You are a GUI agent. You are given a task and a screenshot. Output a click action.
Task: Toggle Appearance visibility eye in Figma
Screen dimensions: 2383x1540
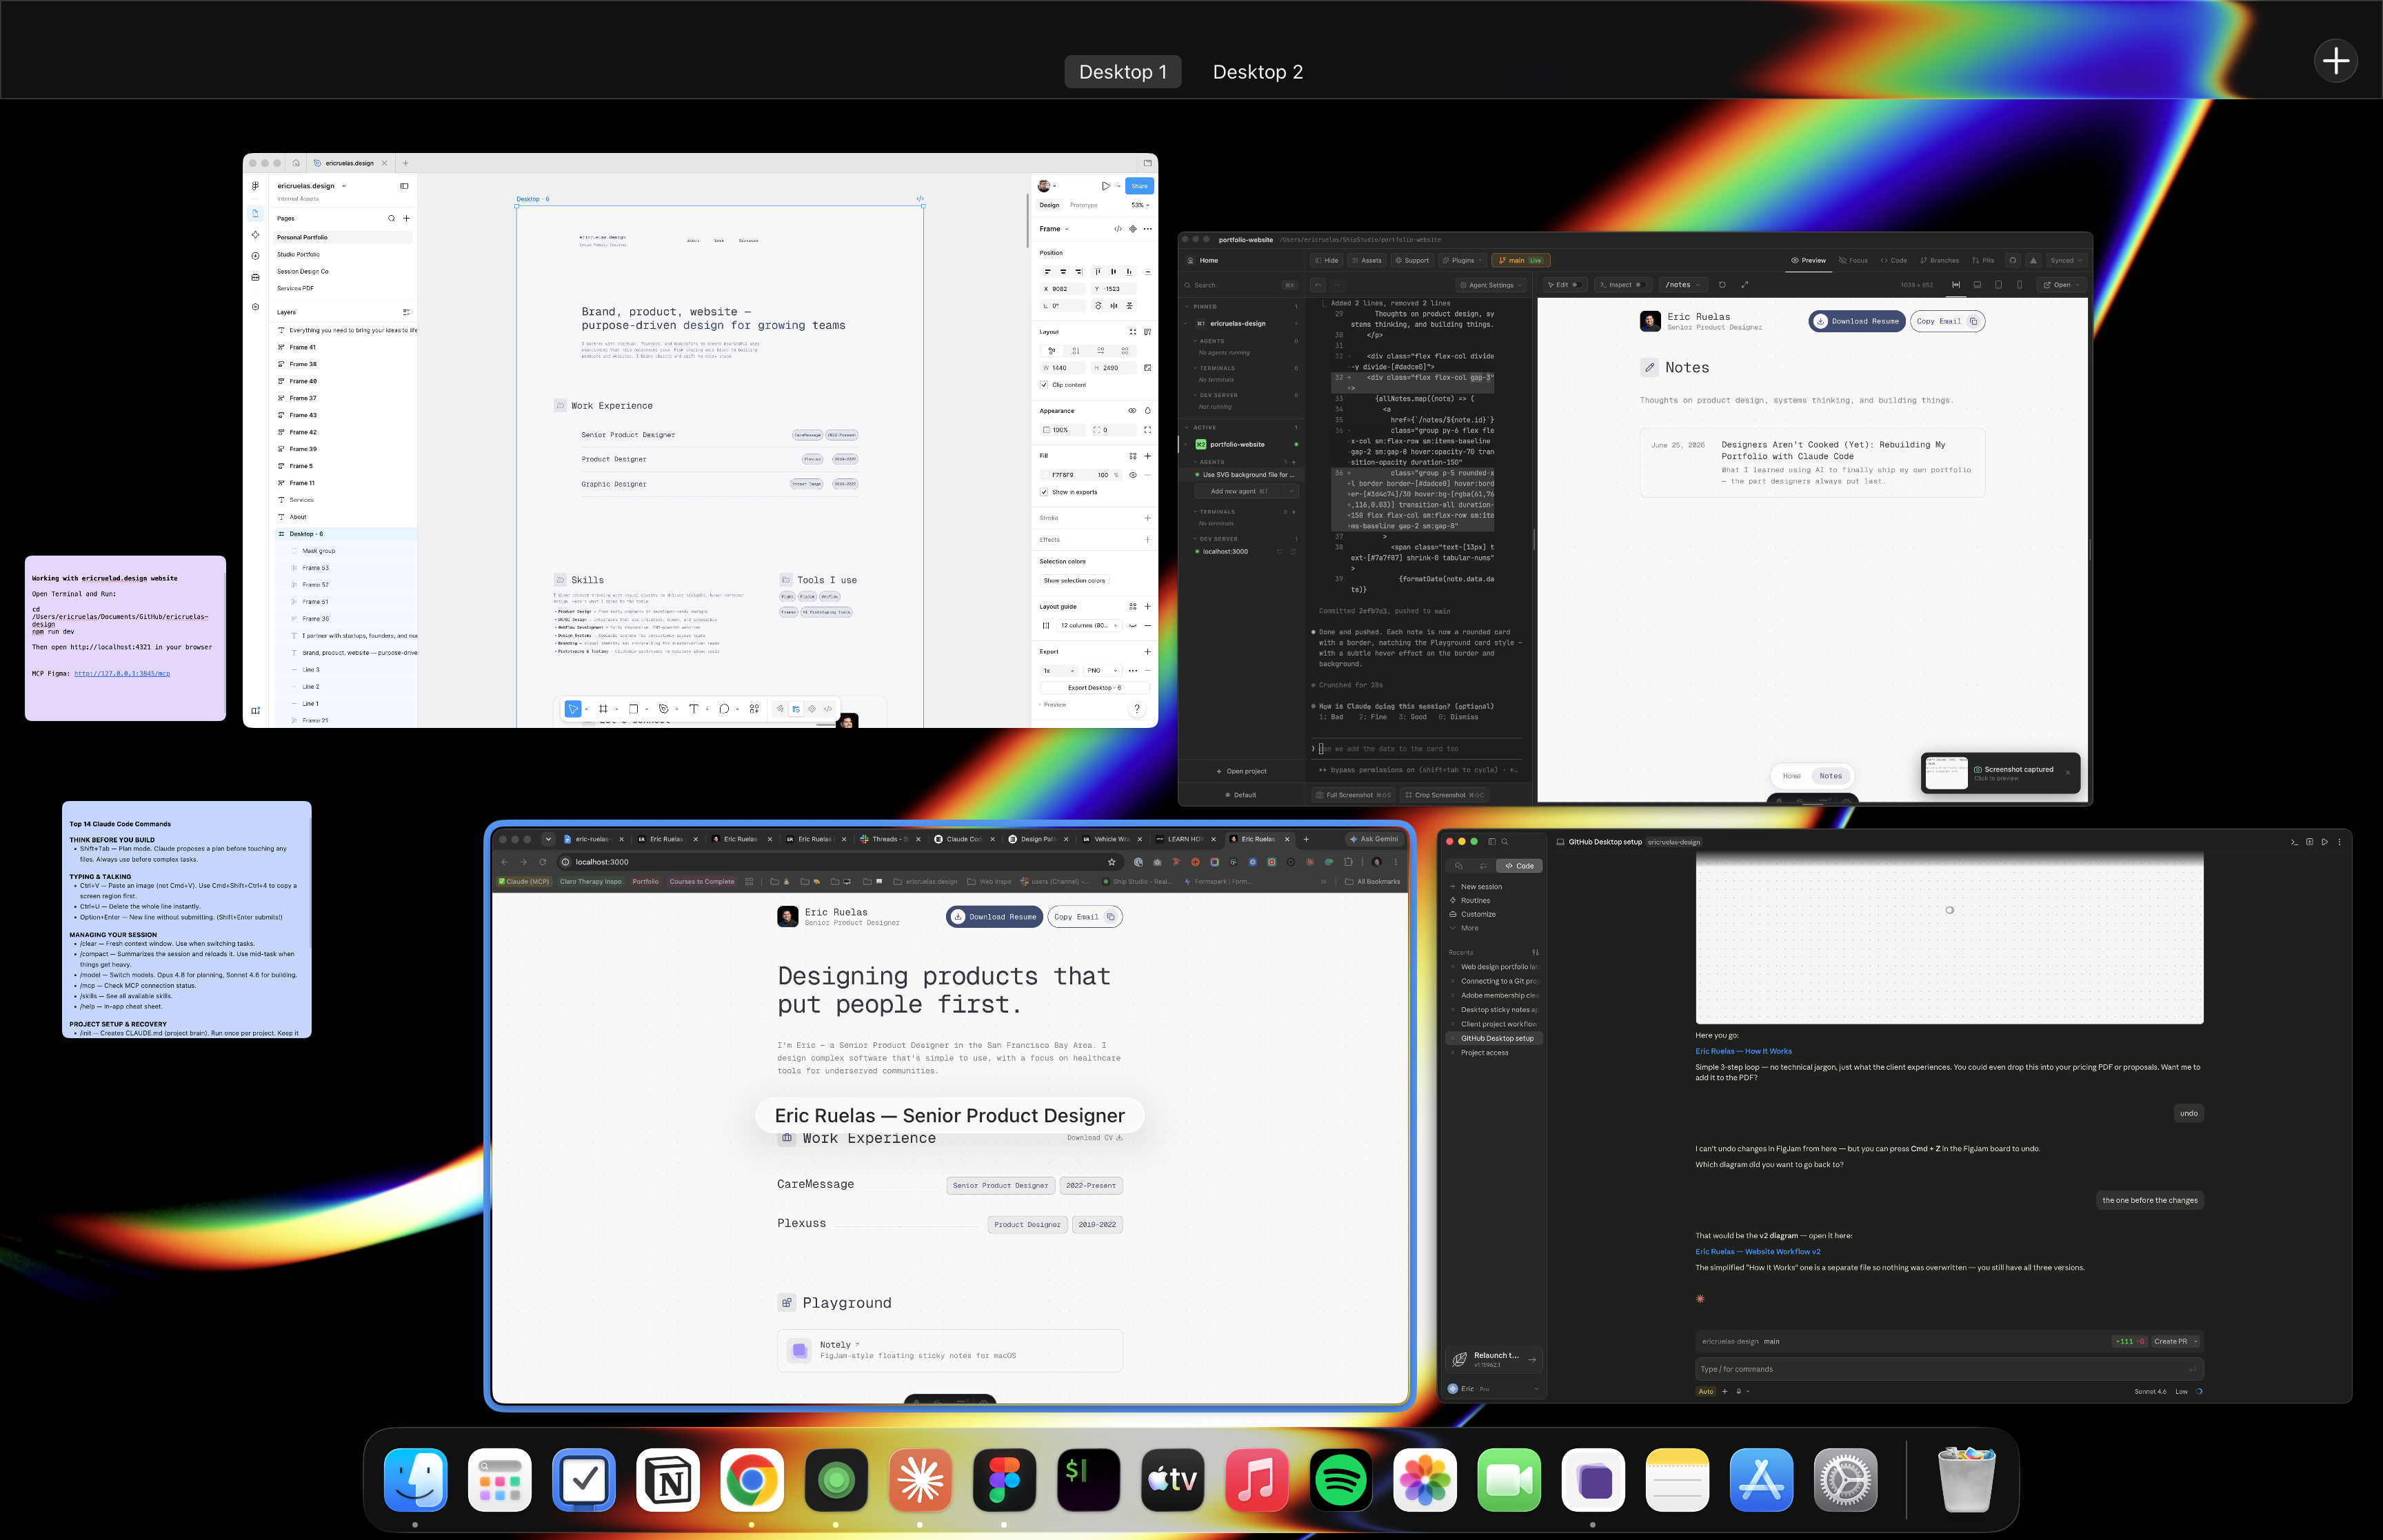coord(1132,411)
